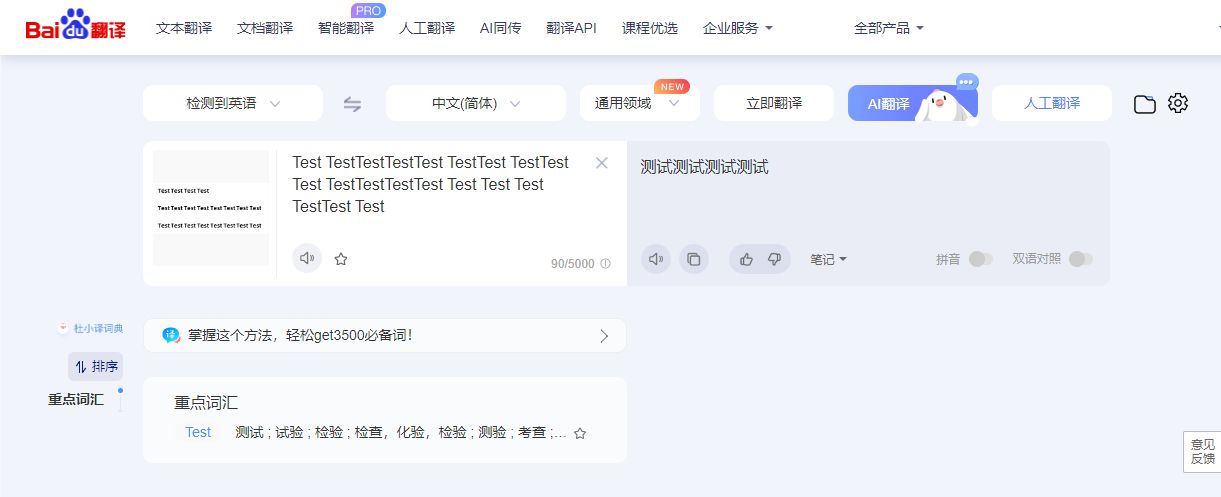The image size is (1221, 497).
Task: Go to 文本翻译 tab
Action: coord(184,28)
